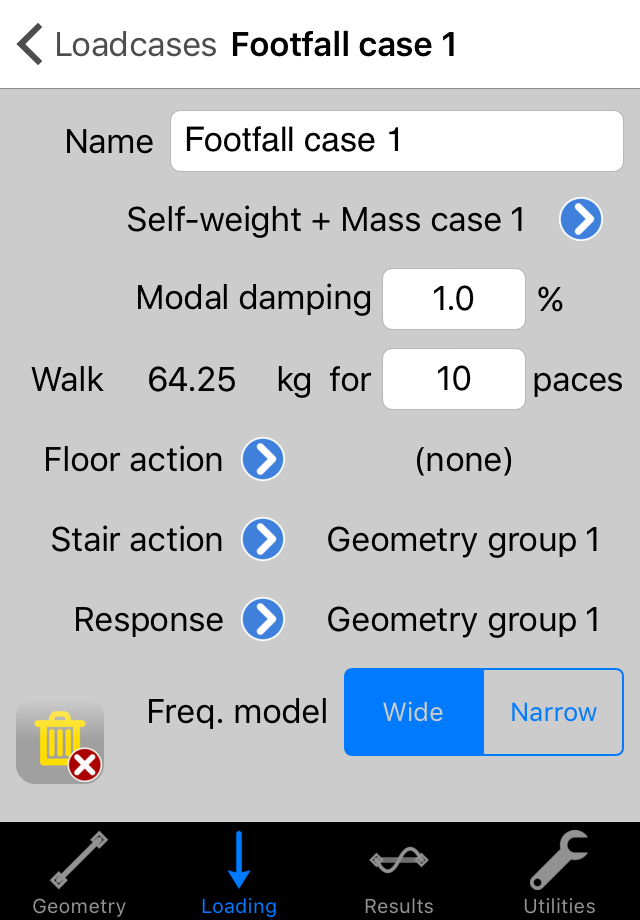
Task: Open the Stair action options
Action: pyautogui.click(x=262, y=539)
